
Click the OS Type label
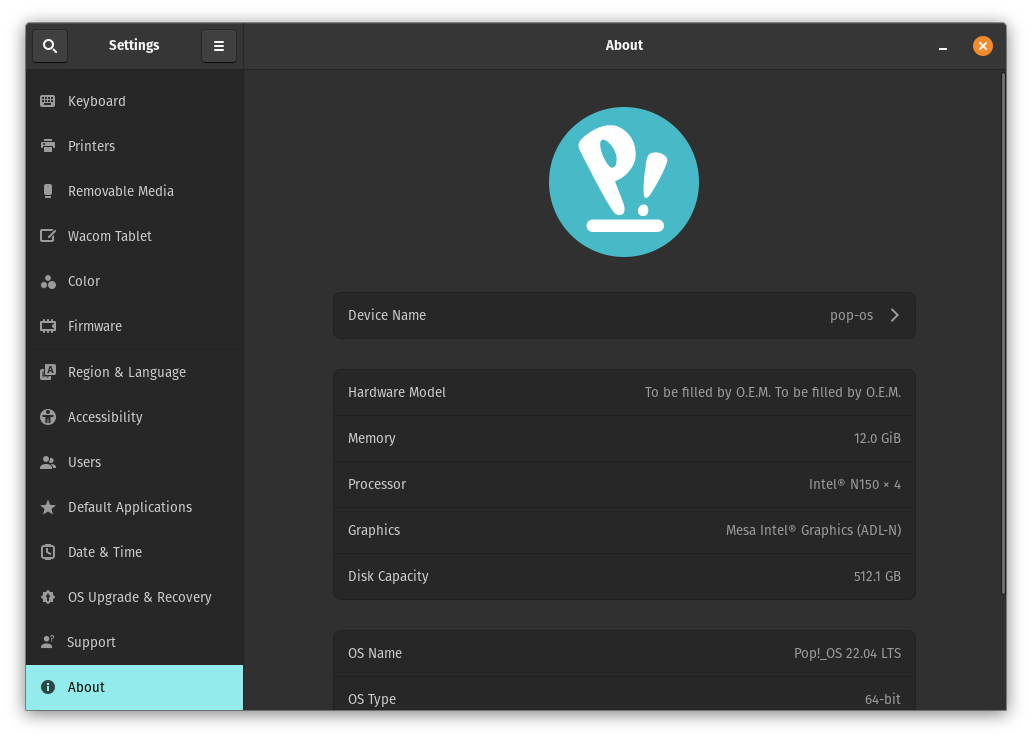372,699
